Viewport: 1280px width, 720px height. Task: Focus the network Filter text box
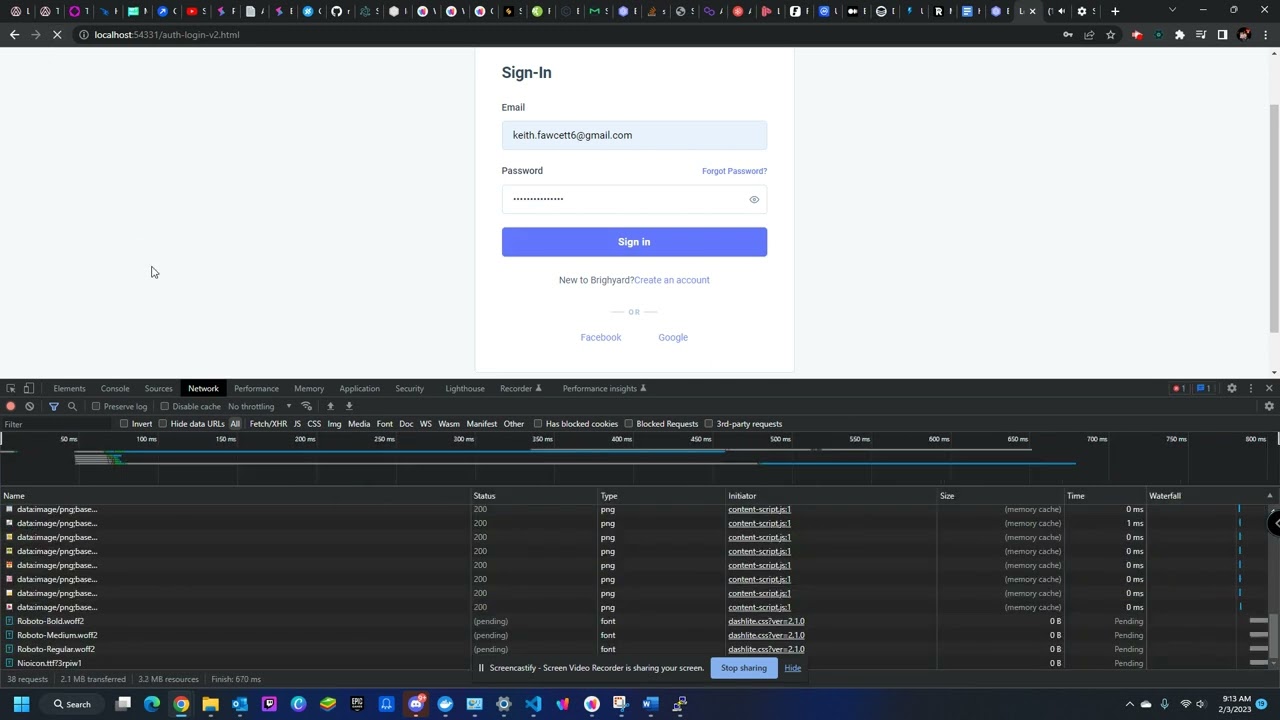pyautogui.click(x=58, y=424)
